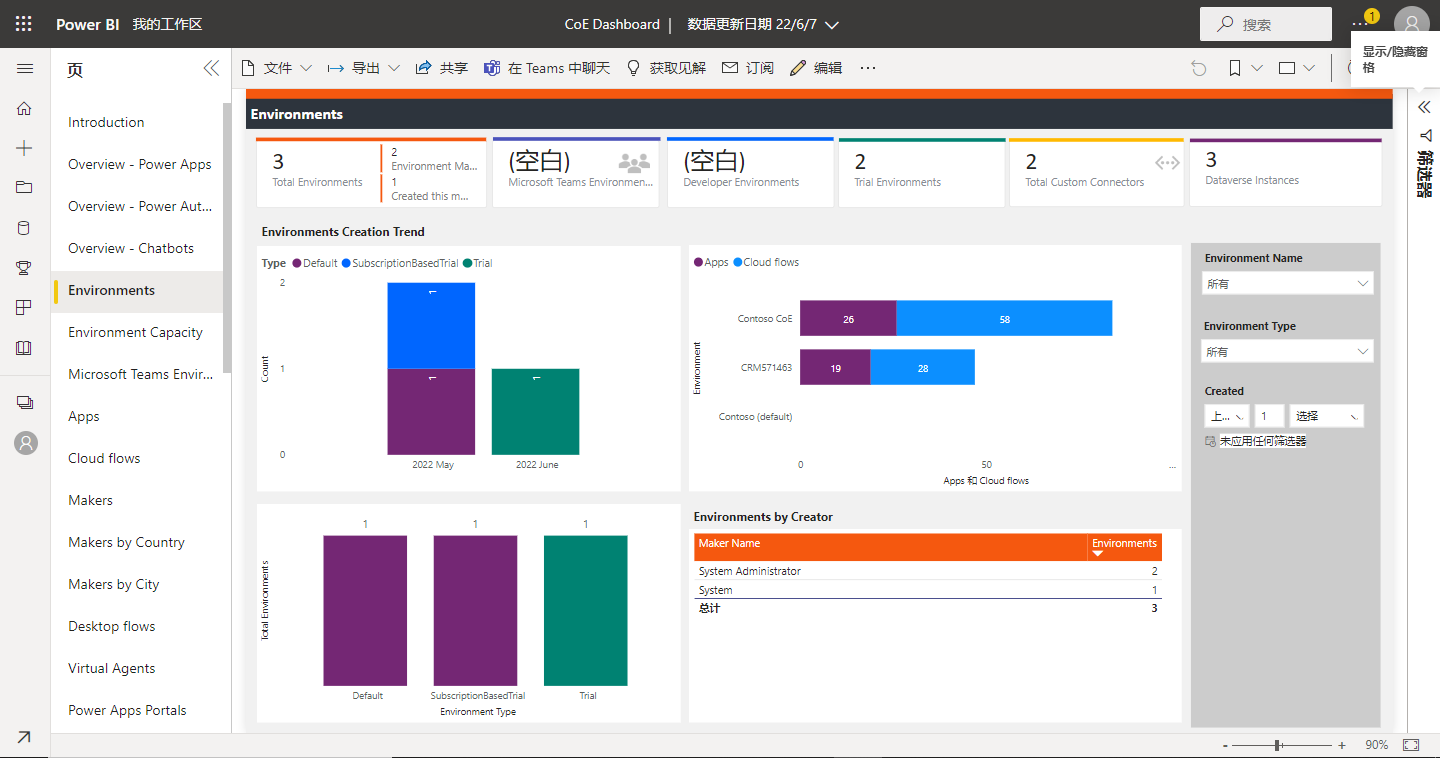Click 订阅 subscribe button

(x=748, y=68)
